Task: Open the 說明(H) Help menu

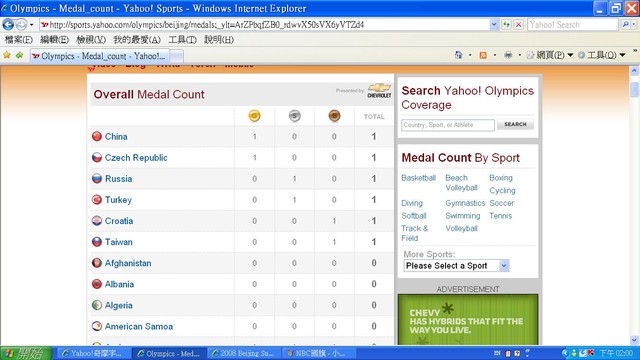Action: (219, 40)
